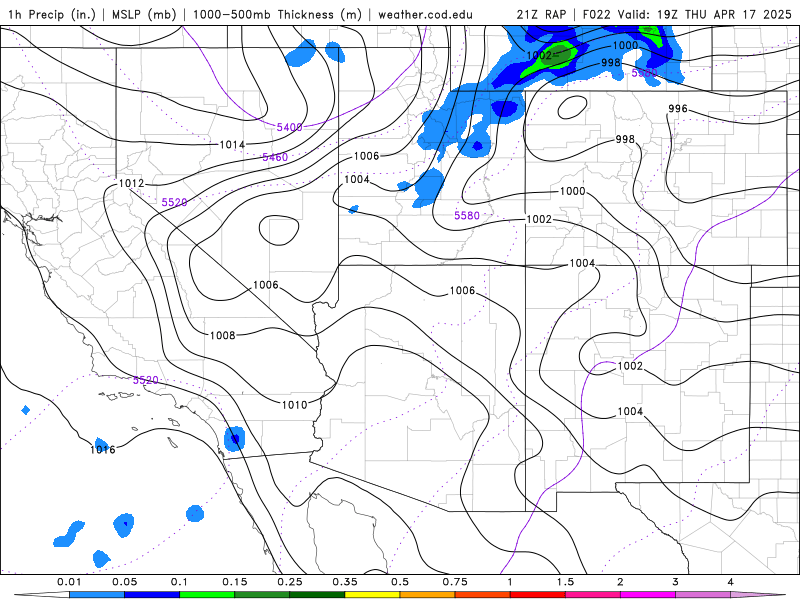
Task: Click the 'MSLP (mb)' title text
Action: click(142, 14)
